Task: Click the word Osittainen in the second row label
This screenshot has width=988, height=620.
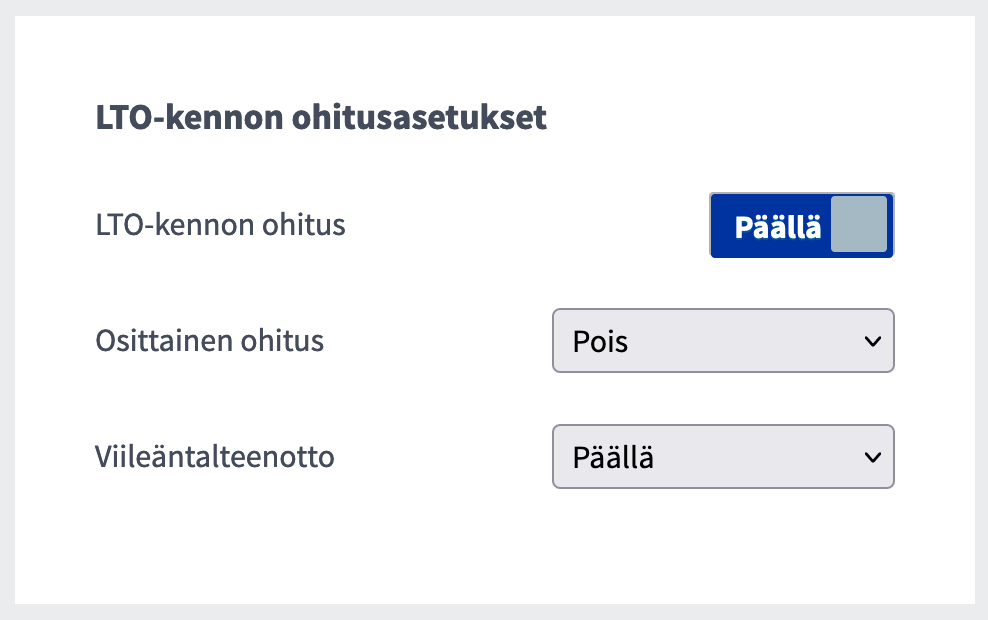Action: 164,341
